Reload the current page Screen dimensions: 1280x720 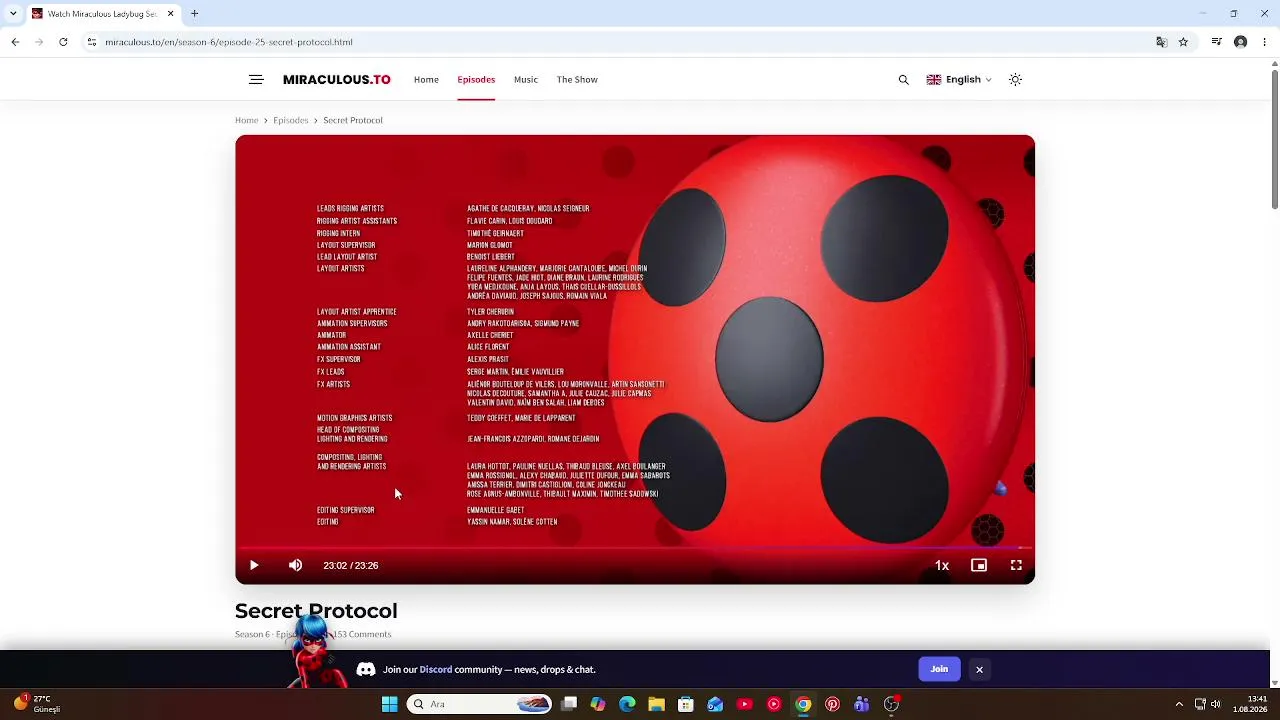(63, 42)
